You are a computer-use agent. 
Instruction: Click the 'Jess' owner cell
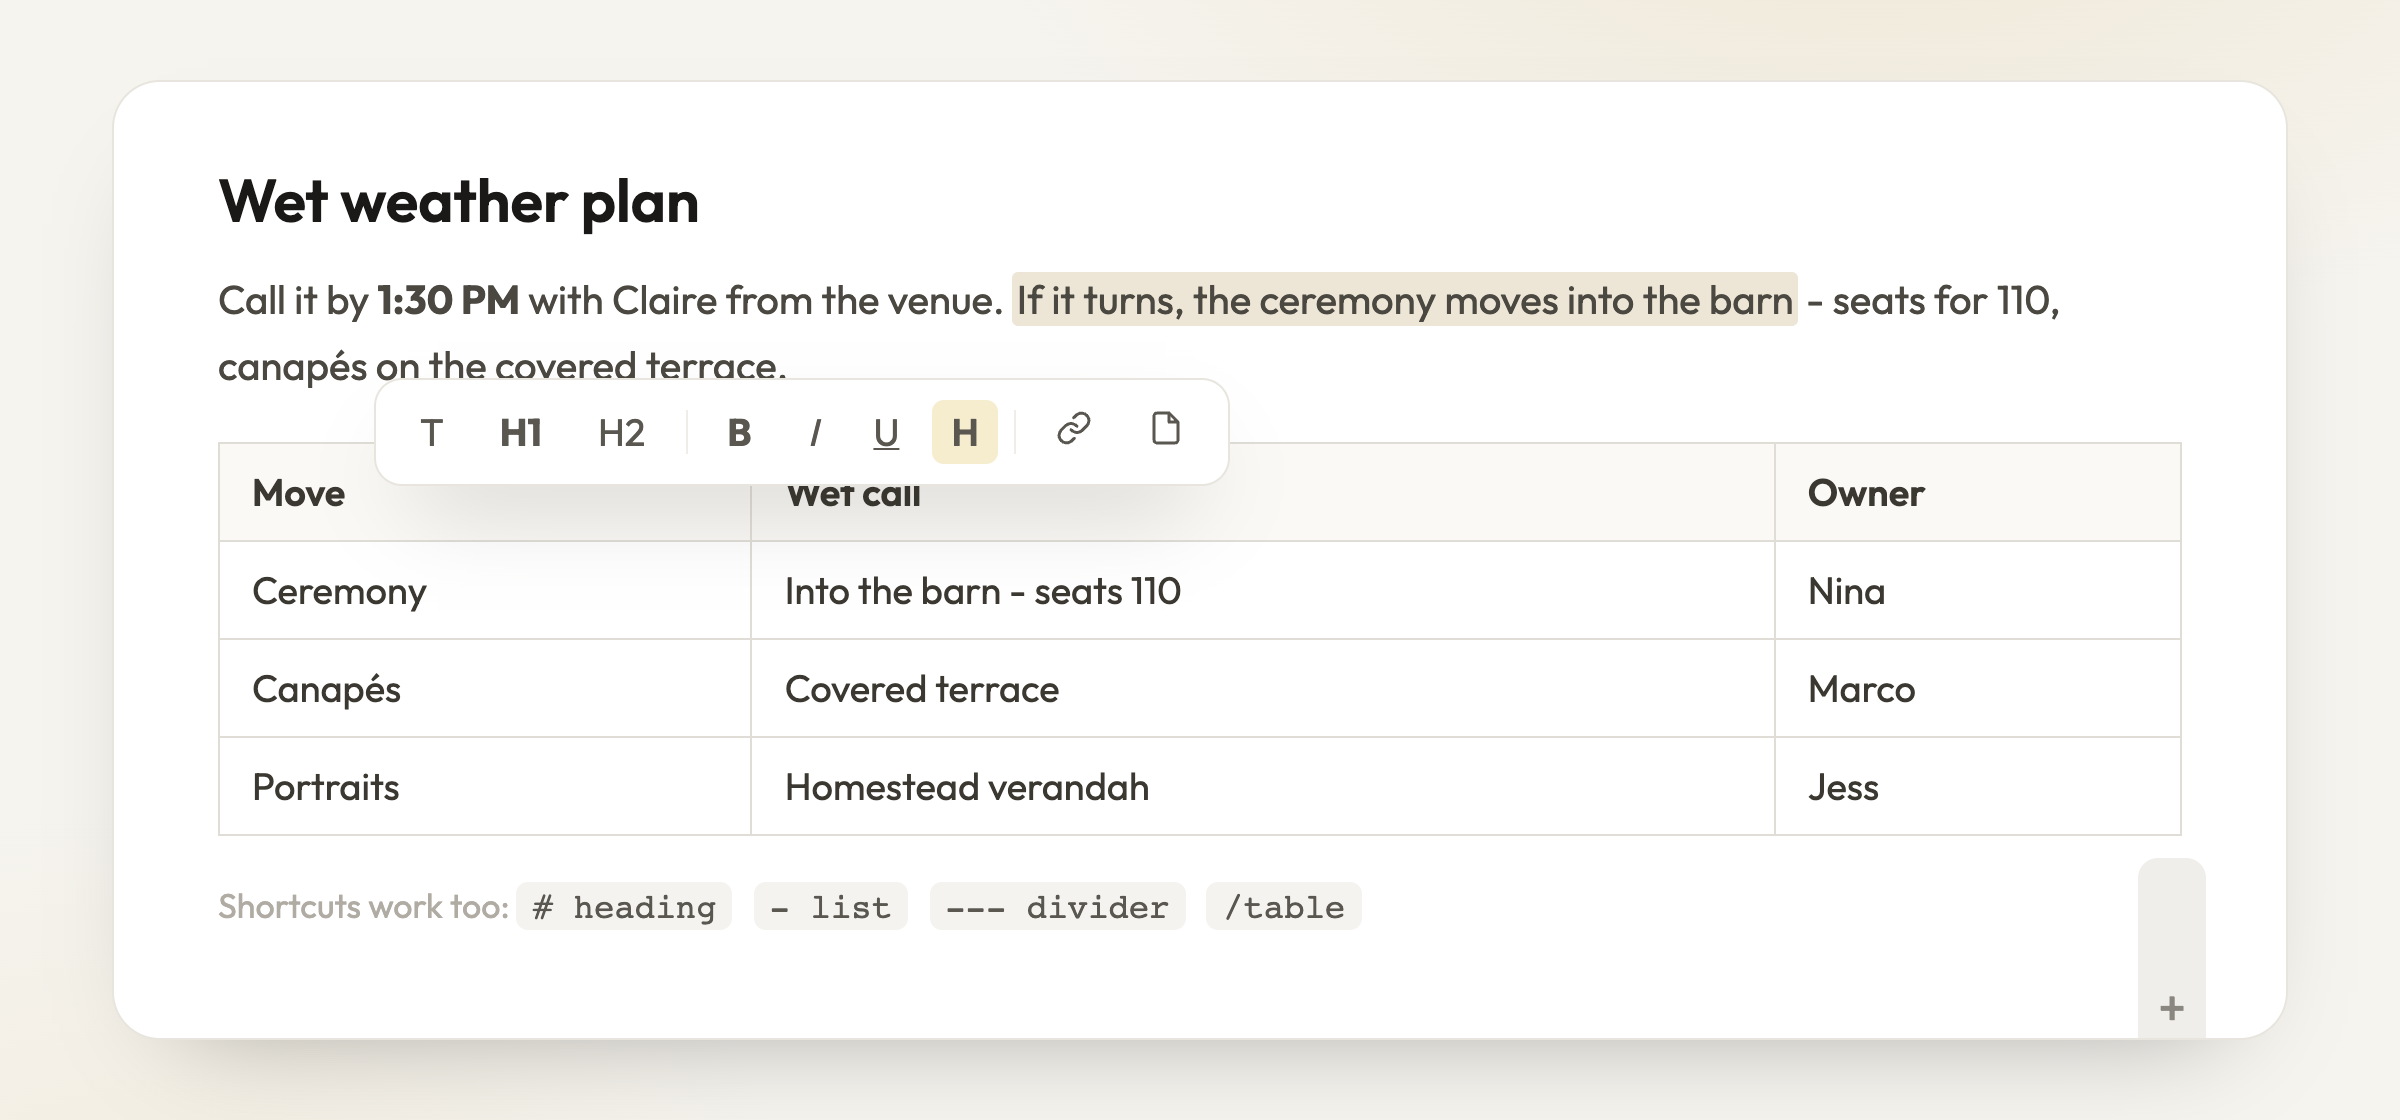[x=1977, y=787]
